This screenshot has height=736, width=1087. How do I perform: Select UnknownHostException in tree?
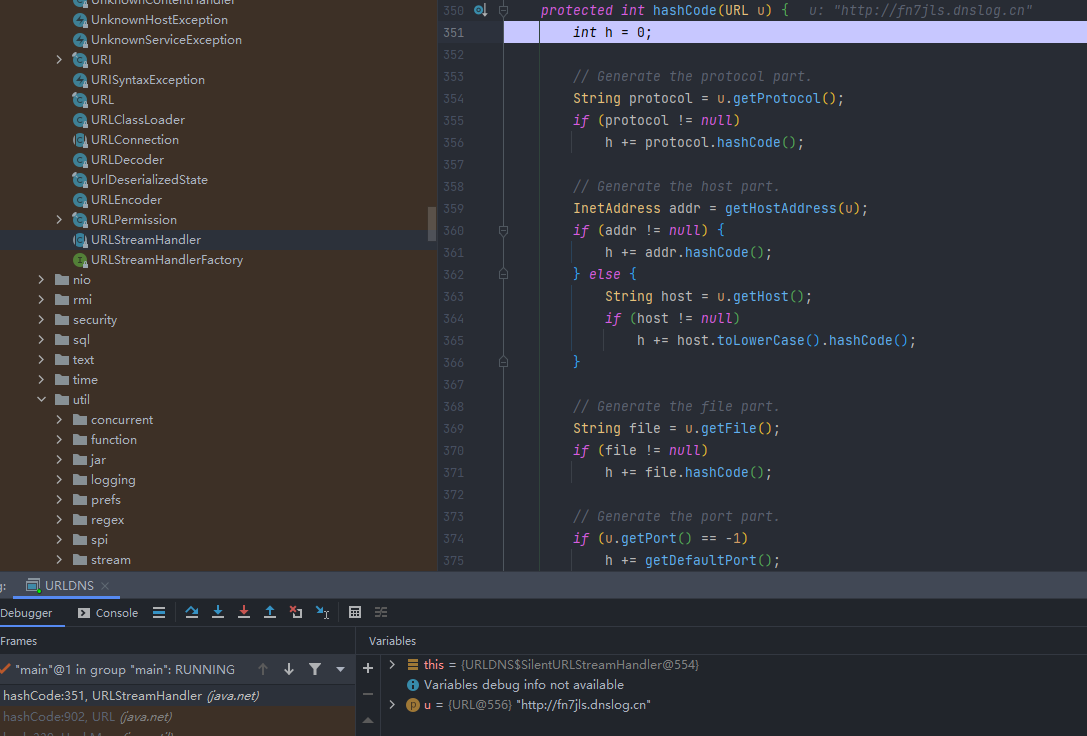pos(159,20)
